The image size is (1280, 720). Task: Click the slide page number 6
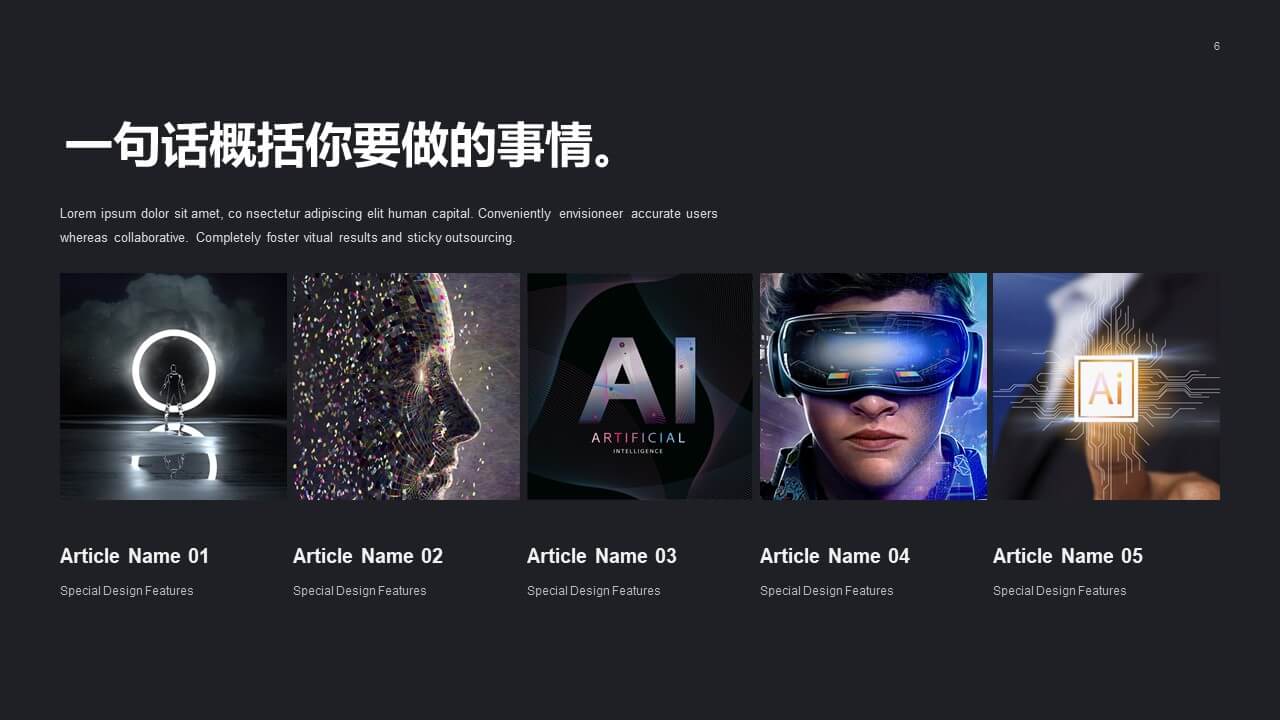click(1217, 46)
